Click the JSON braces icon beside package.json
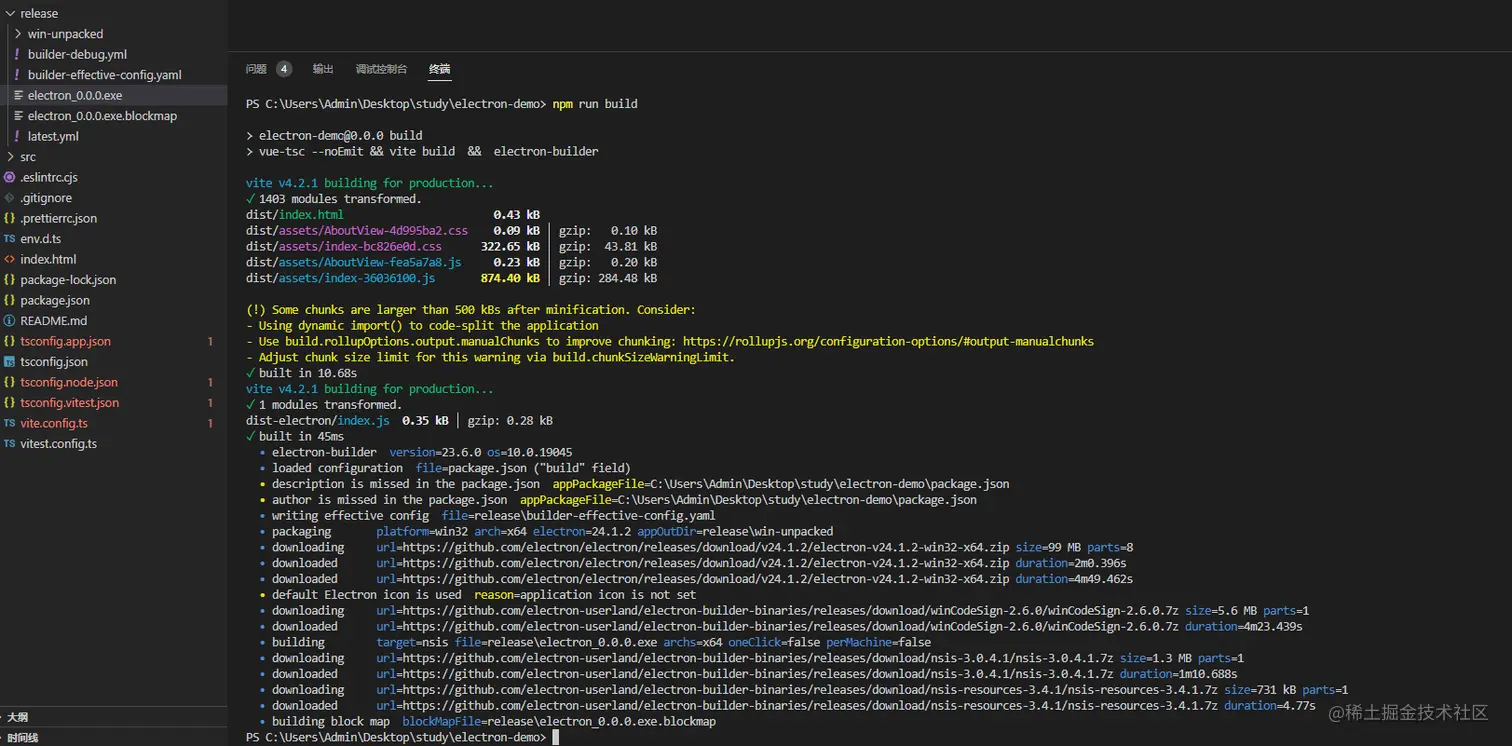 [x=10, y=300]
